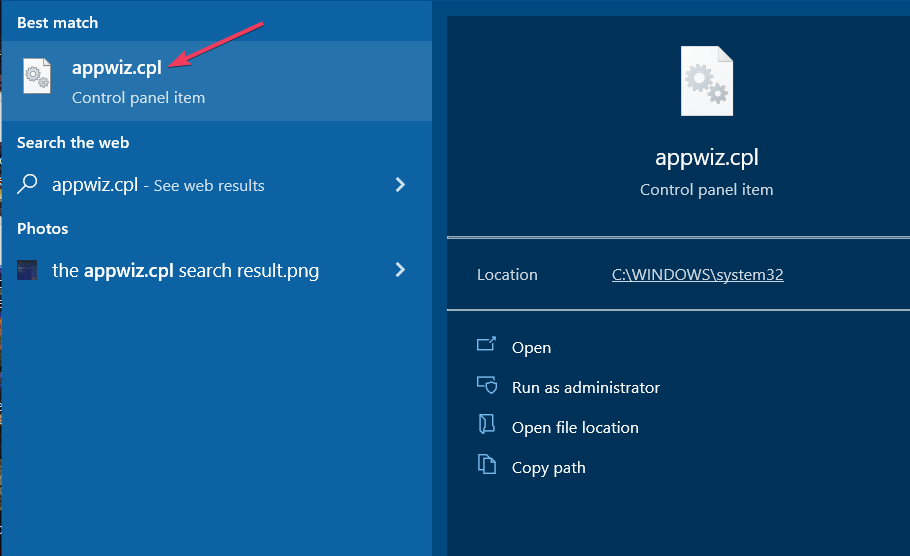Select Run as administrator
Image resolution: width=910 pixels, height=556 pixels.
coord(585,387)
